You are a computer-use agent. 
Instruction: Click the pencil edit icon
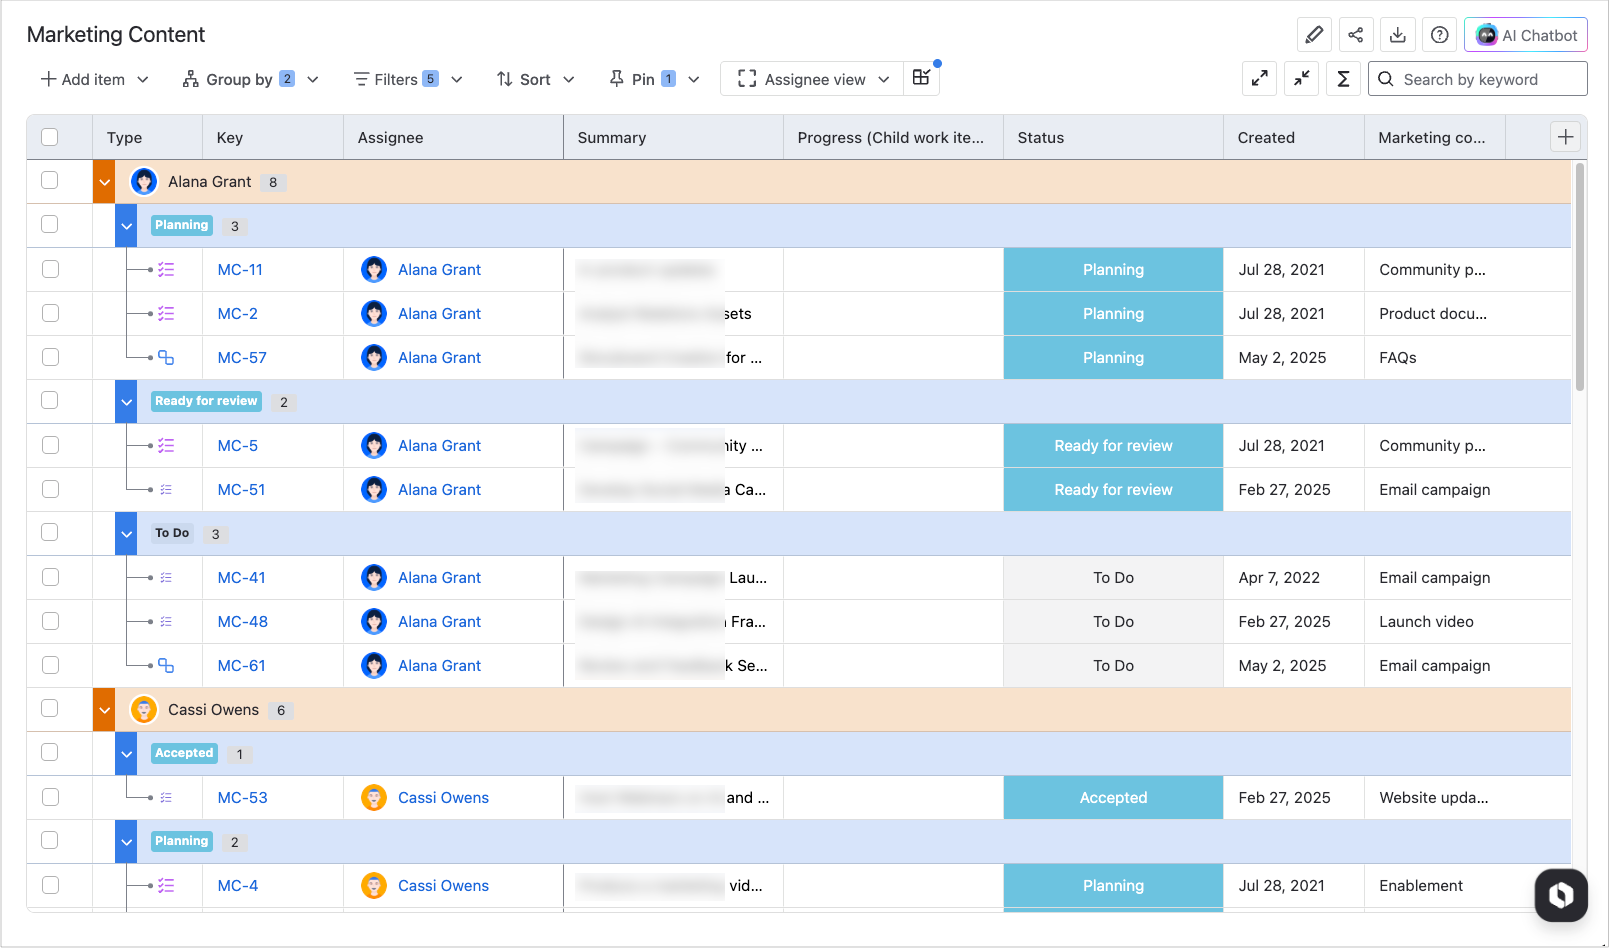1314,35
